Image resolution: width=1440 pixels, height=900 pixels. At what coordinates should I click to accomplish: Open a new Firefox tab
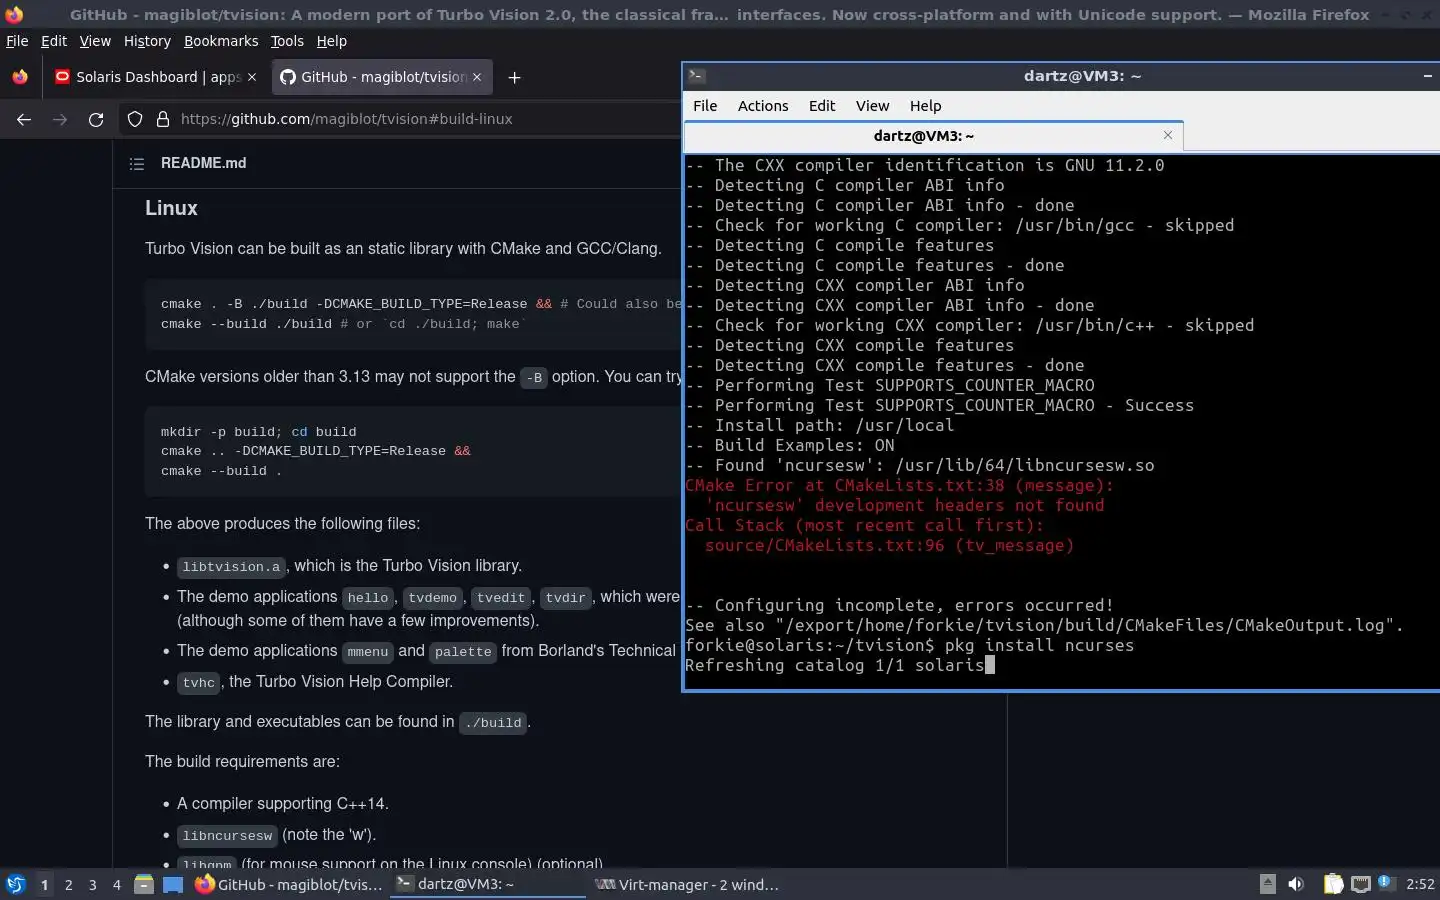[514, 77]
